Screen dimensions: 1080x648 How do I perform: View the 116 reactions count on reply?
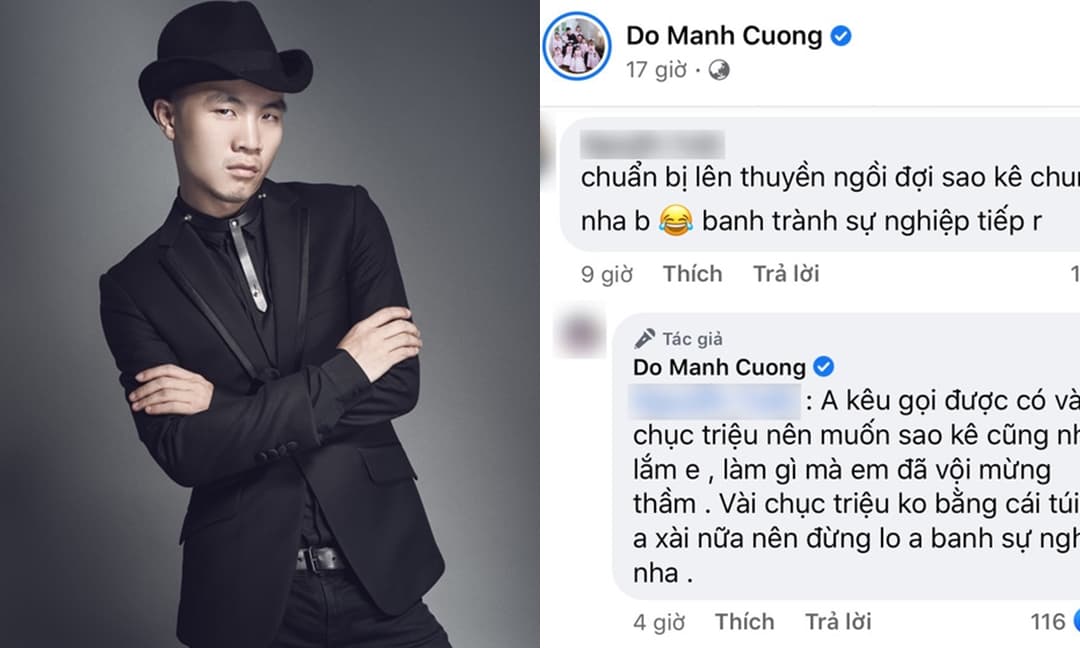coord(1048,622)
